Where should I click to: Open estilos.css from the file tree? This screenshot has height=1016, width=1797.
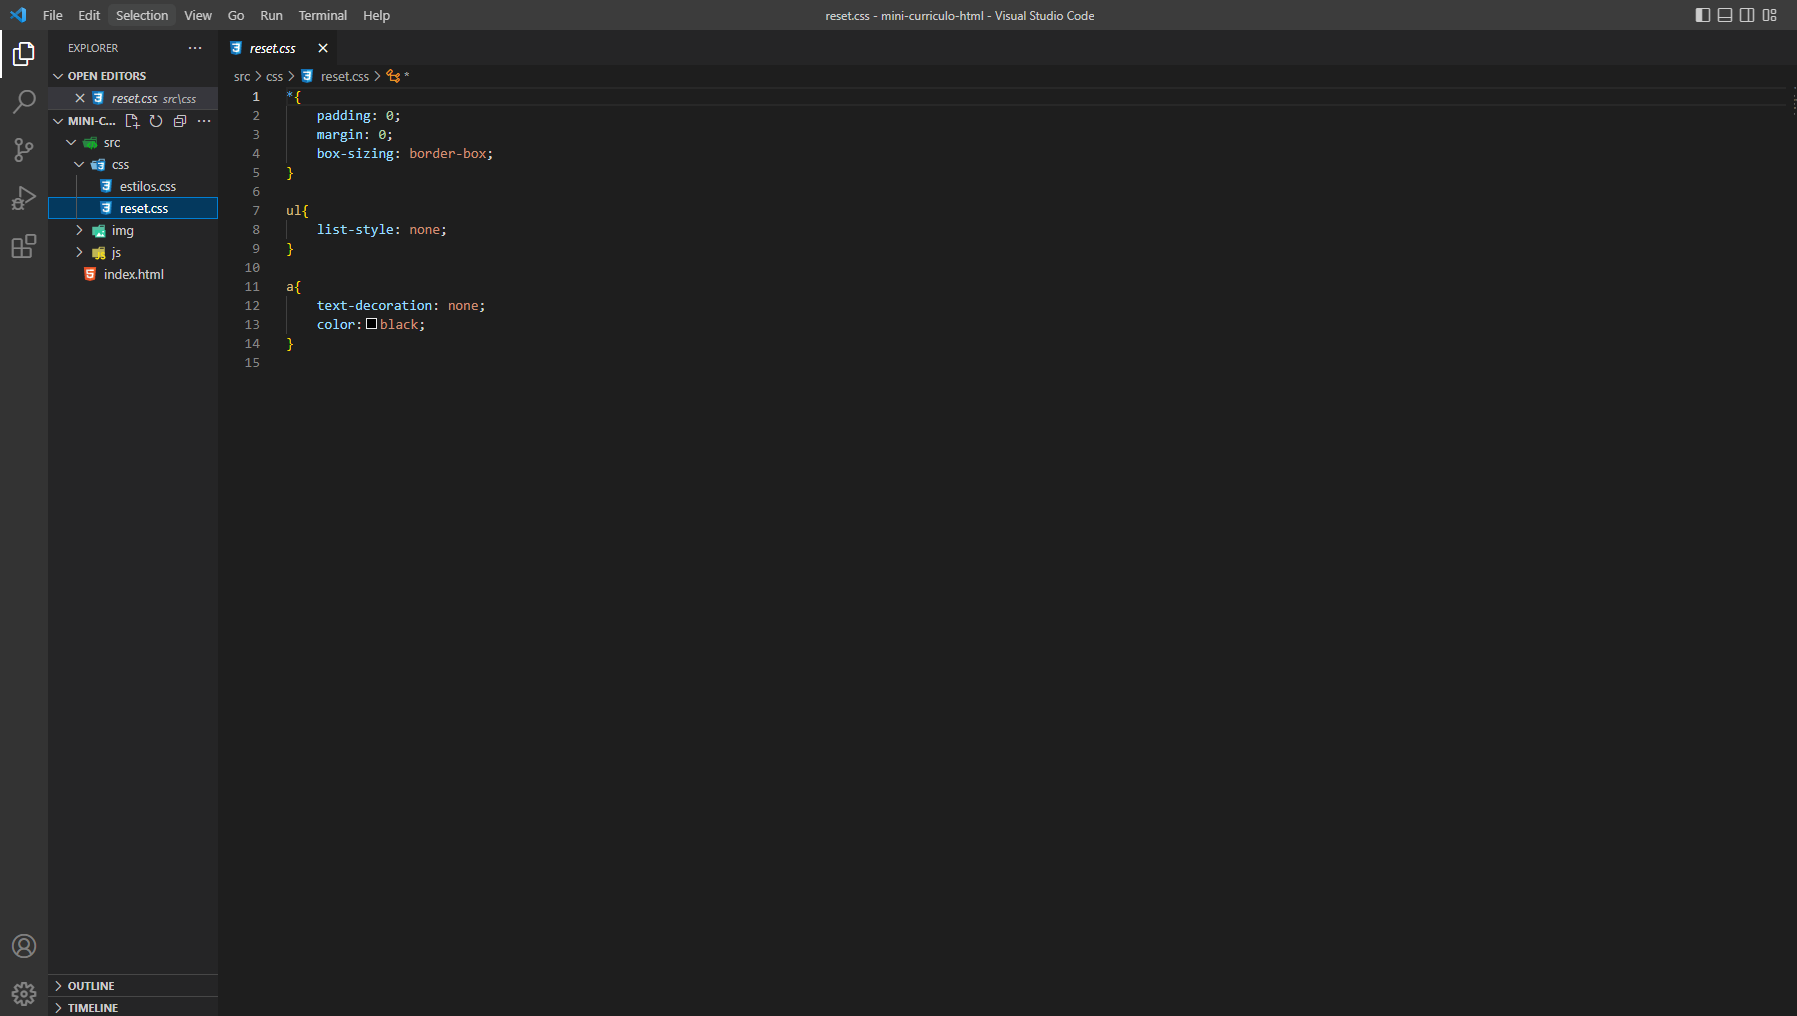(x=147, y=187)
